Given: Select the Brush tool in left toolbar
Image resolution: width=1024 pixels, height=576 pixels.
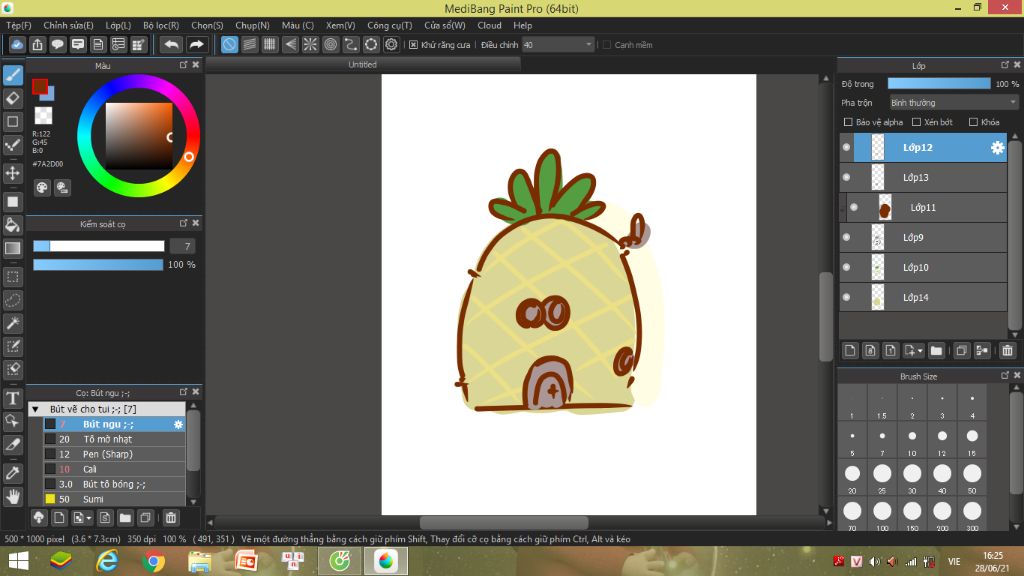Looking at the screenshot, I should click(x=13, y=75).
